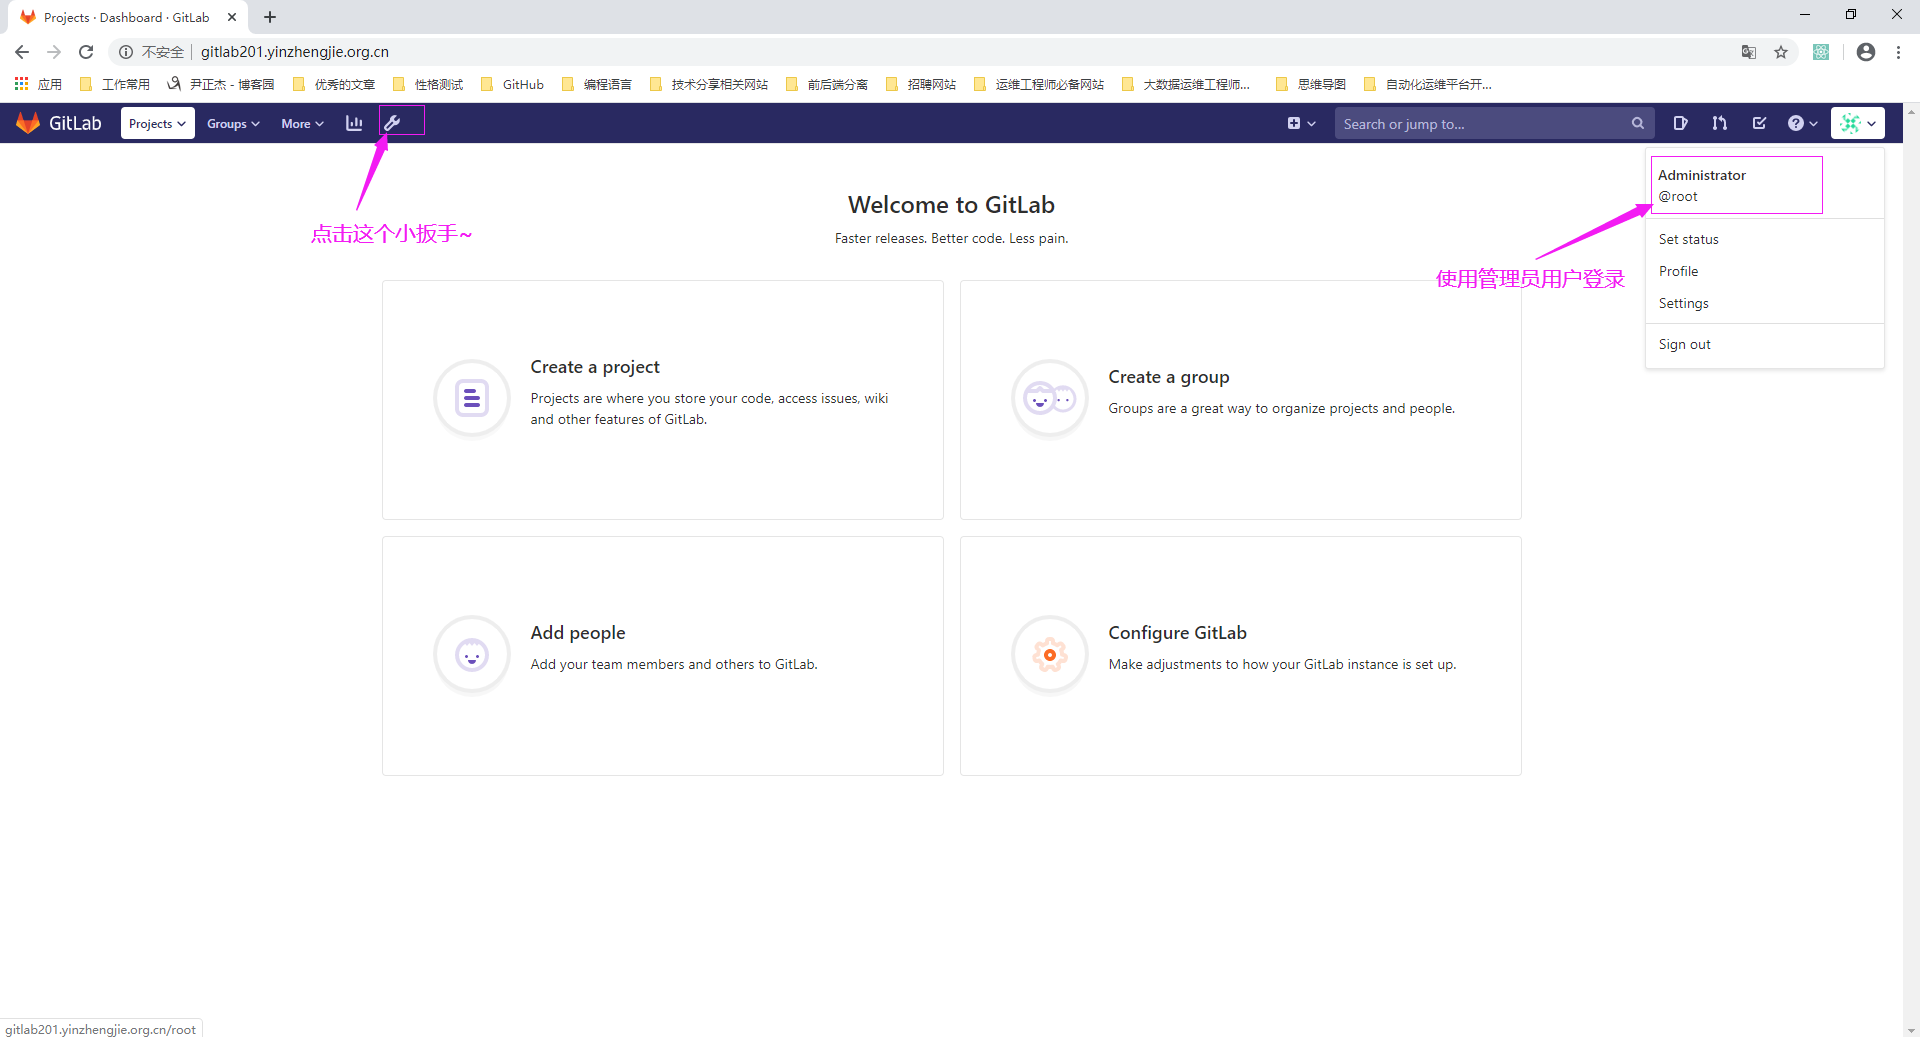This screenshot has height=1037, width=1920.
Task: Open the Merge requests icon
Action: [1719, 123]
